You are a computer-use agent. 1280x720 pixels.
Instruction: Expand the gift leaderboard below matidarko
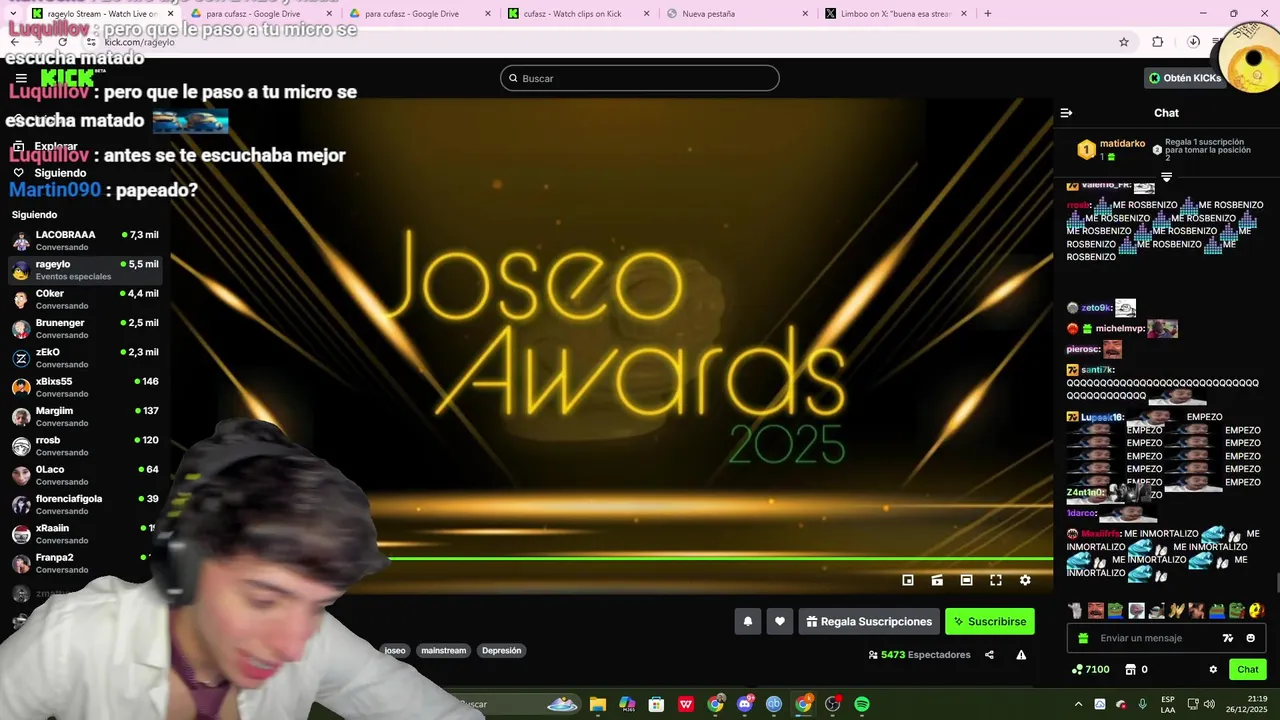click(1166, 177)
